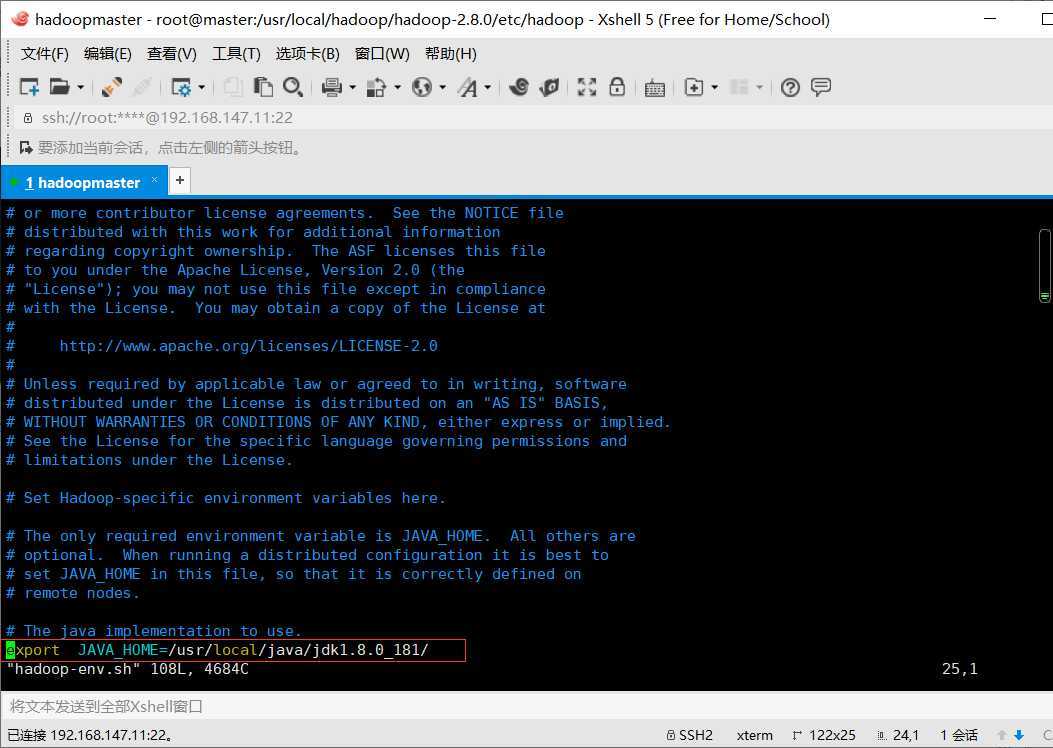Click the Paste clipboard icon

pyautogui.click(x=263, y=87)
